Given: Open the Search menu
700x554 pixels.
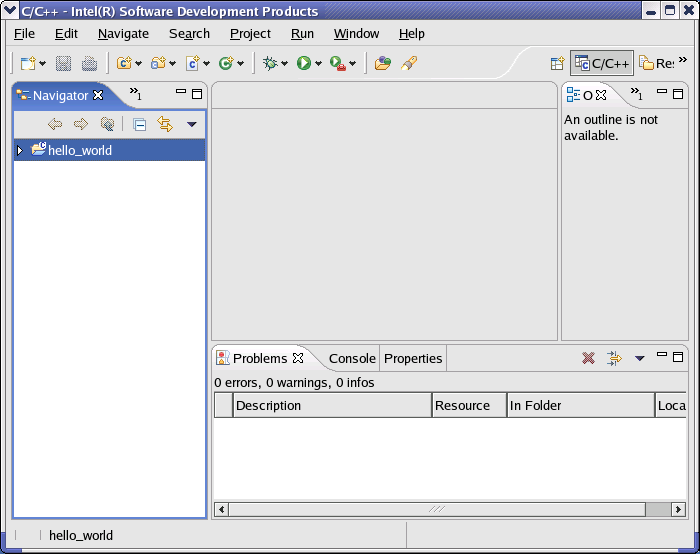Looking at the screenshot, I should (x=189, y=33).
